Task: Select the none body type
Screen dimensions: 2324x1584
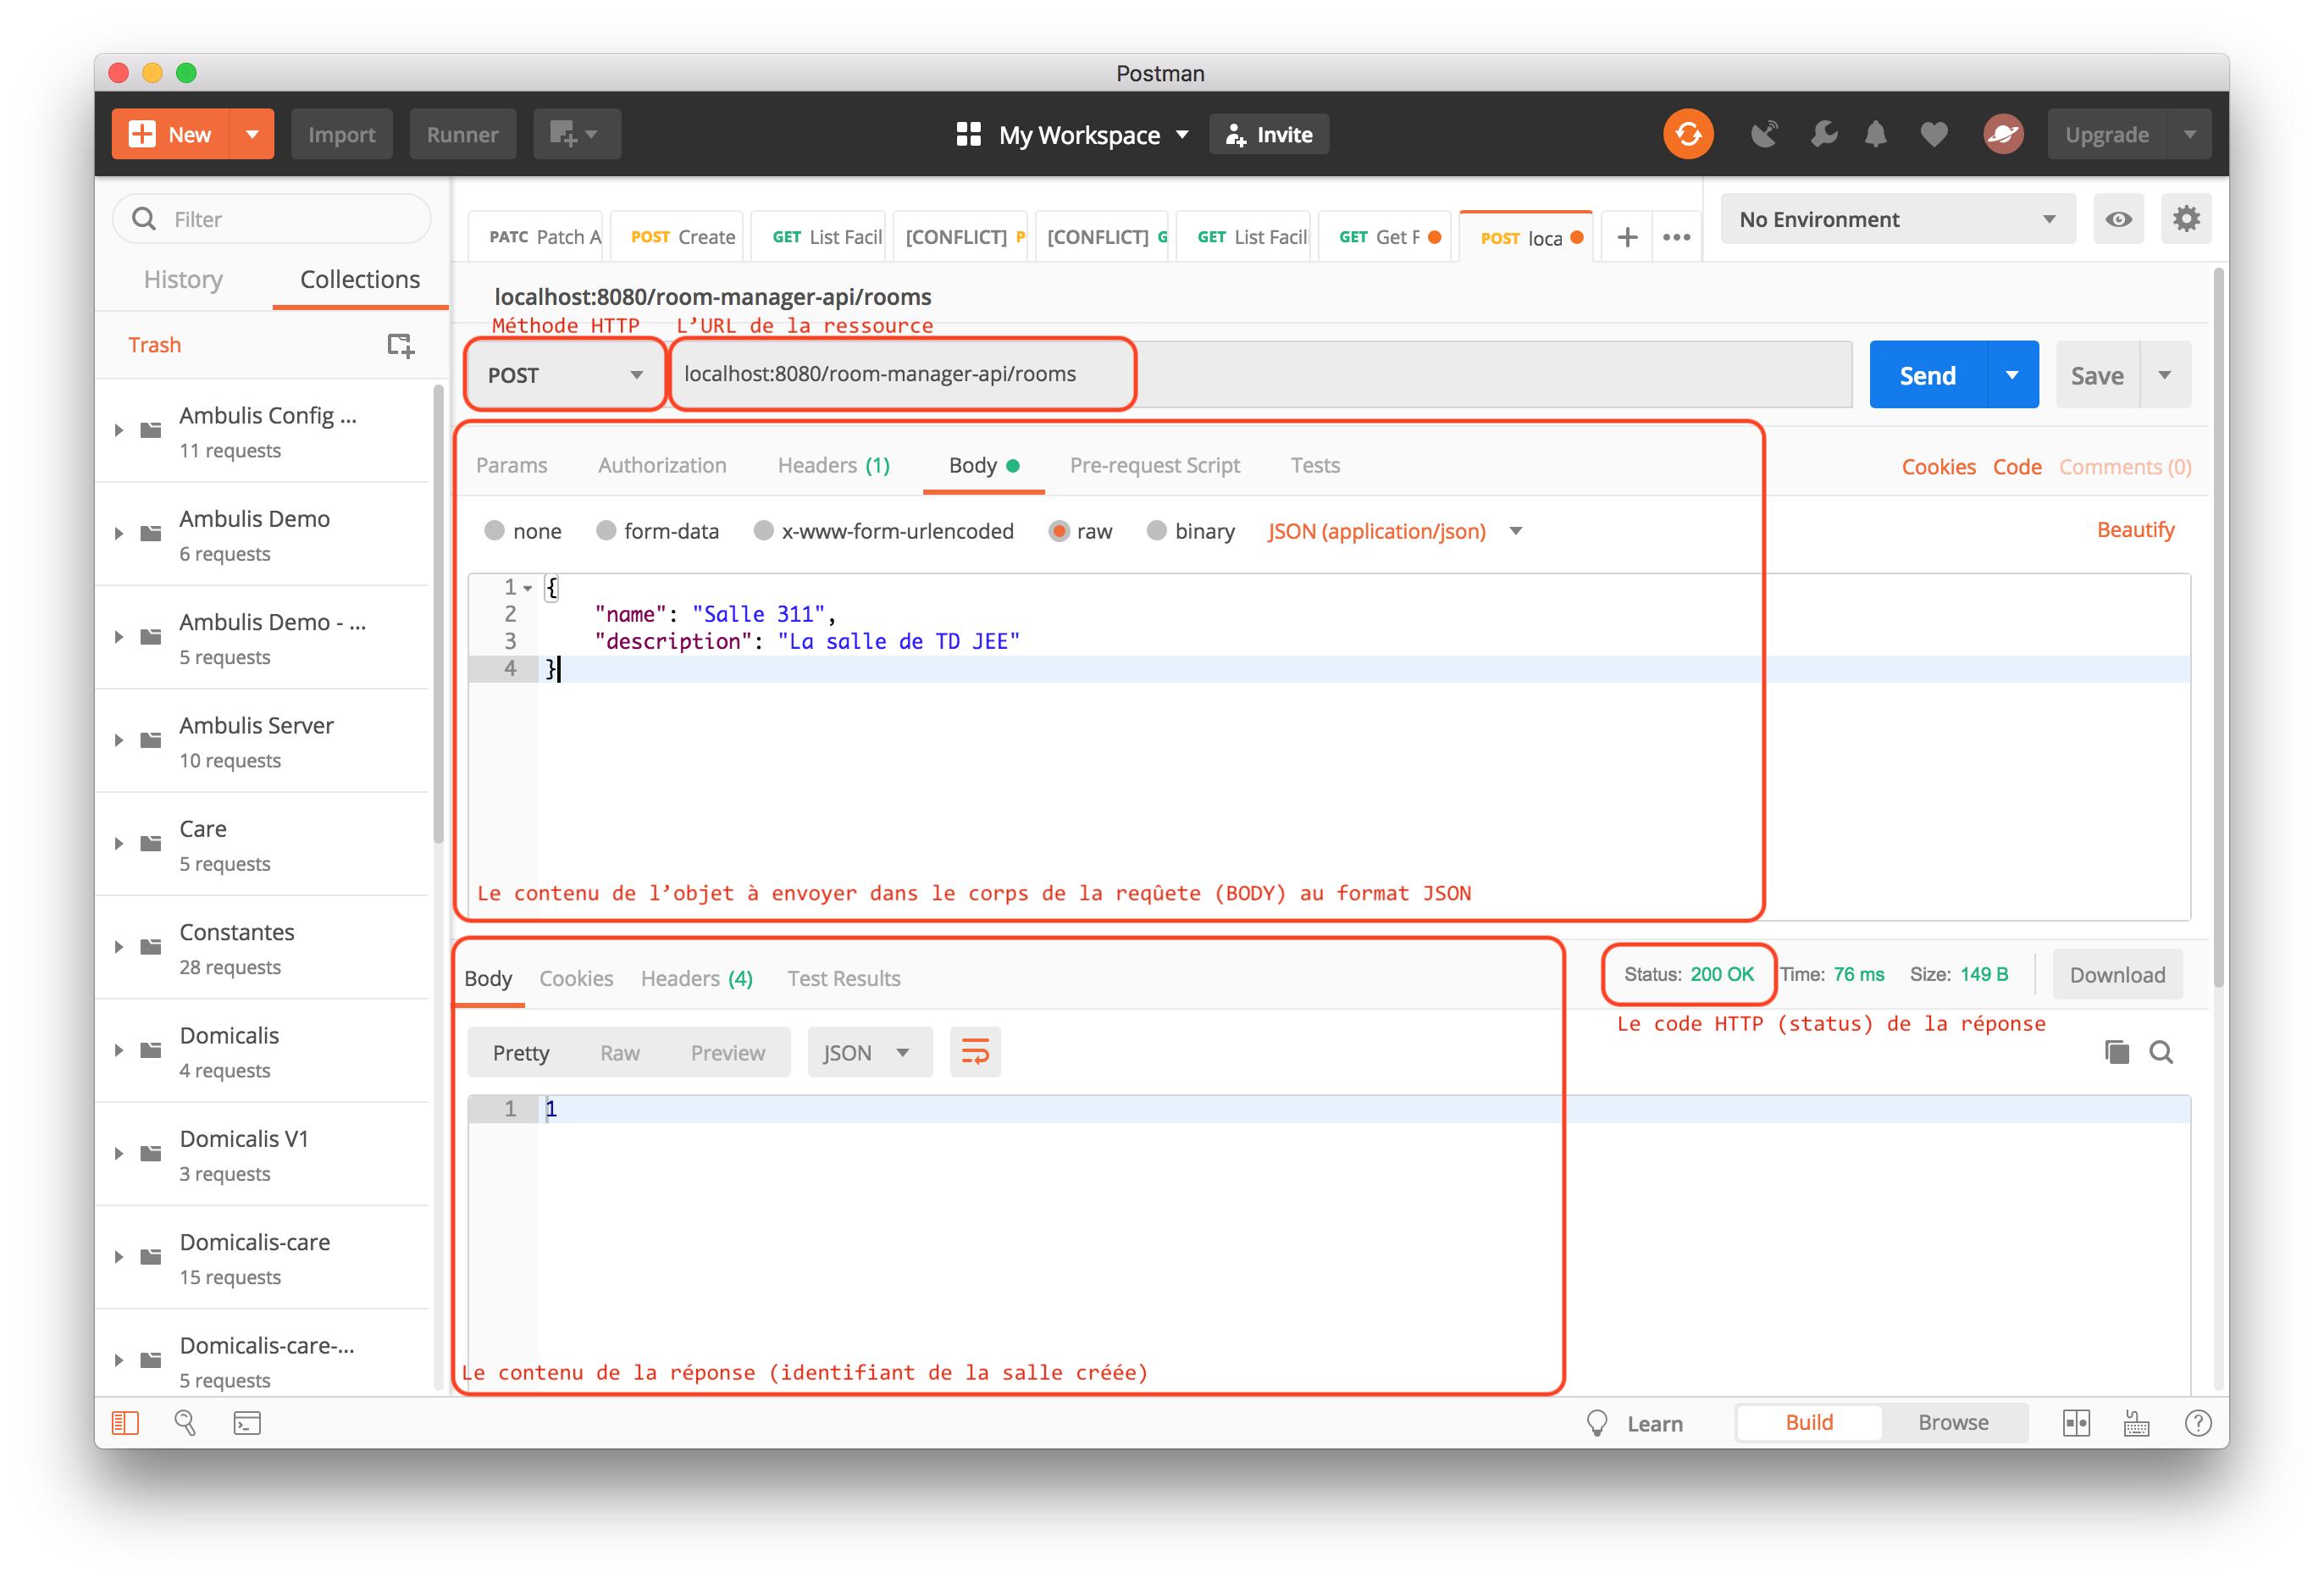Action: 494,530
